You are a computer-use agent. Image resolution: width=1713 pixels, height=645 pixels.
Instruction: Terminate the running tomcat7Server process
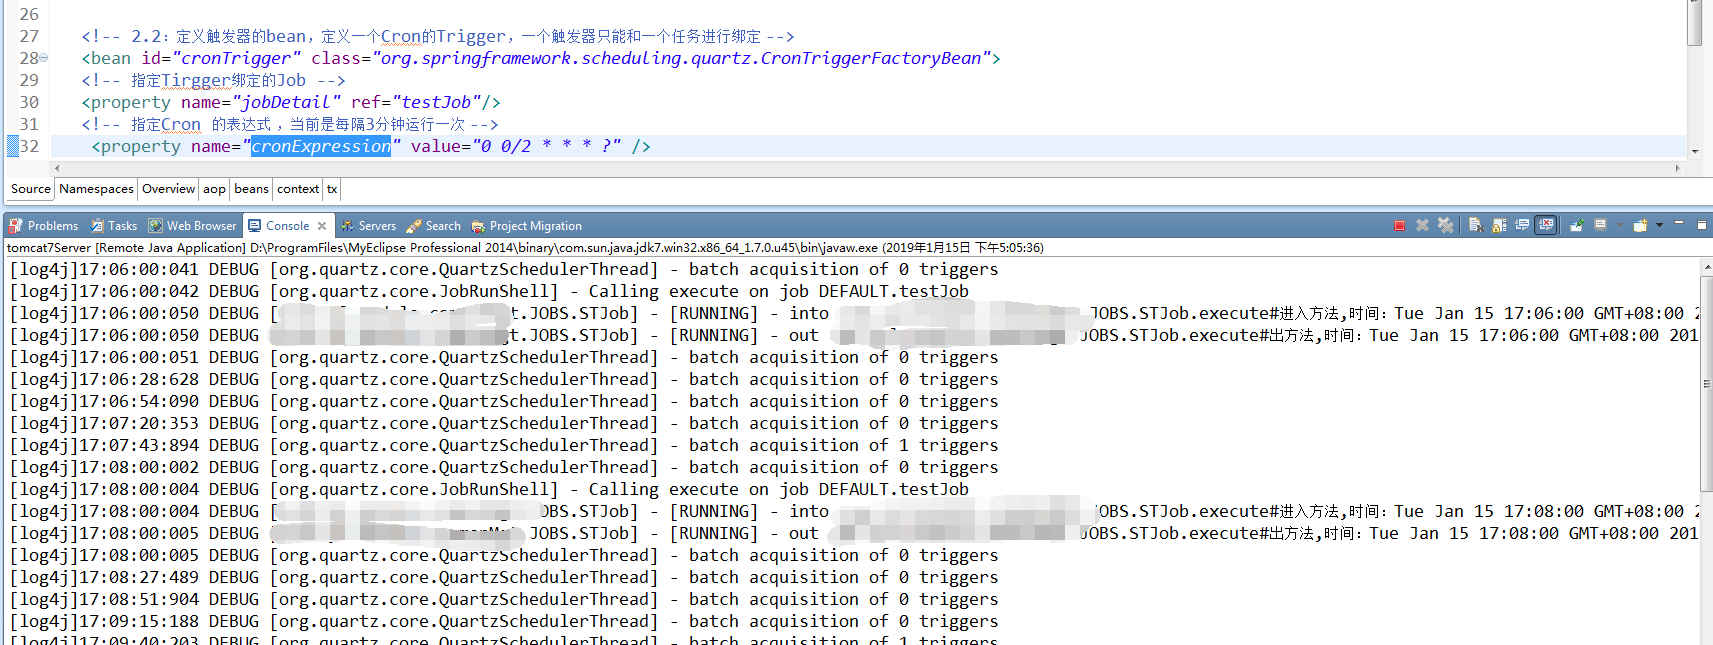[x=1399, y=226]
